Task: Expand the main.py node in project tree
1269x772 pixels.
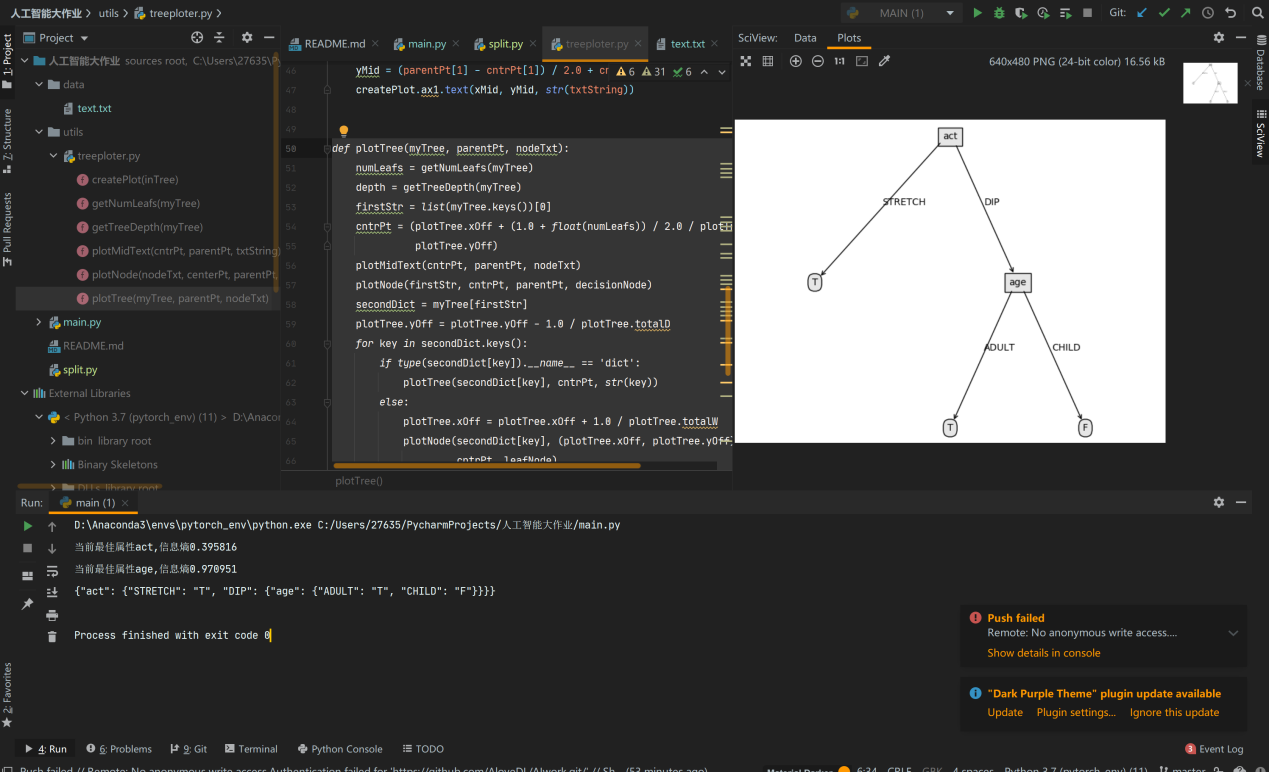Action: point(39,322)
